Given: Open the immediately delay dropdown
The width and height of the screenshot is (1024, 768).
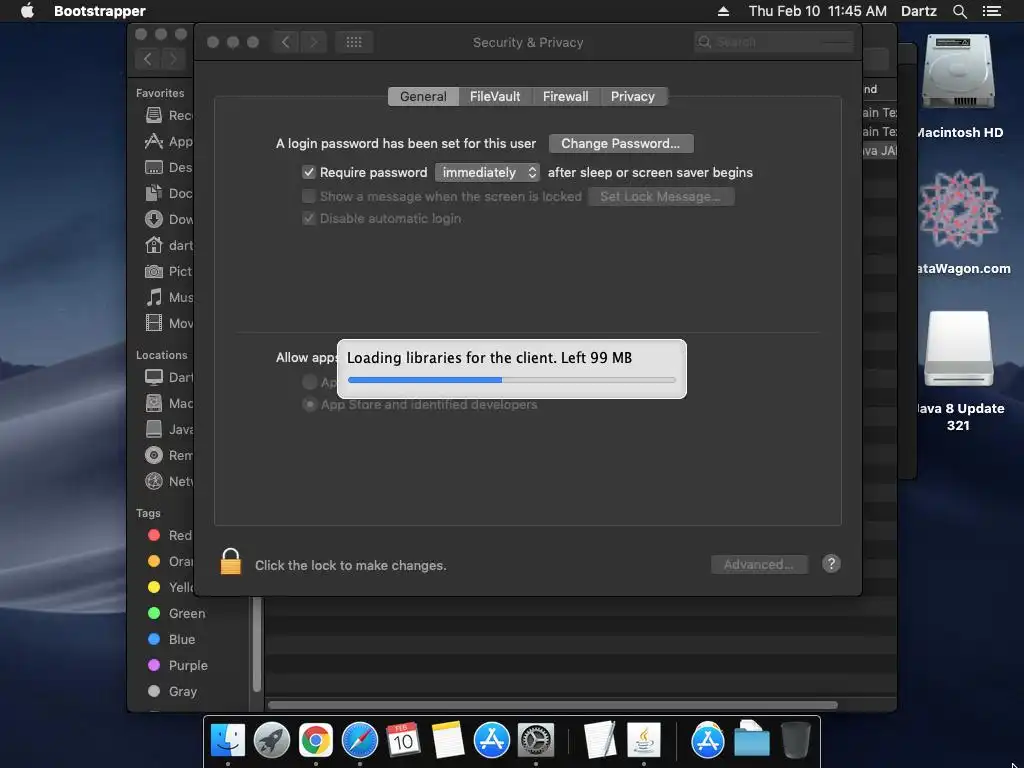Looking at the screenshot, I should point(487,172).
